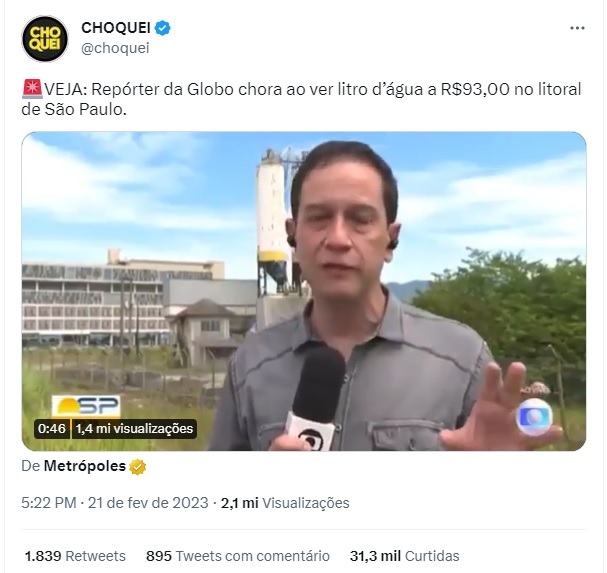This screenshot has width=607, height=573.
Task: Click the 0:46 video duration label
Action: pos(52,429)
